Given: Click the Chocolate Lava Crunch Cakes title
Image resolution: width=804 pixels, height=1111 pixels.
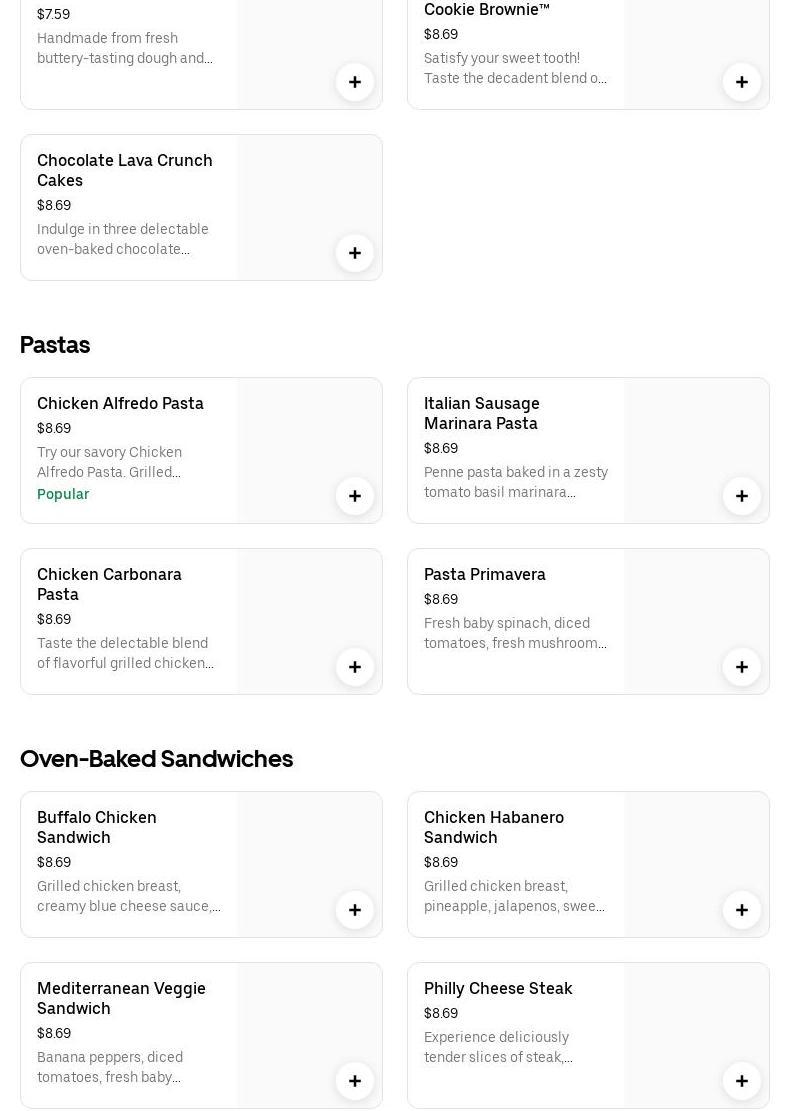Looking at the screenshot, I should click(125, 170).
